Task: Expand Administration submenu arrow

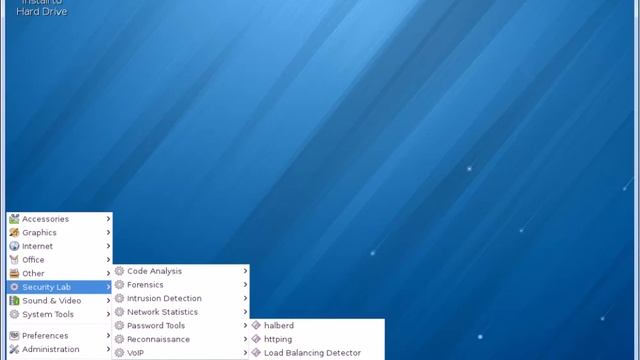Action: click(x=108, y=349)
